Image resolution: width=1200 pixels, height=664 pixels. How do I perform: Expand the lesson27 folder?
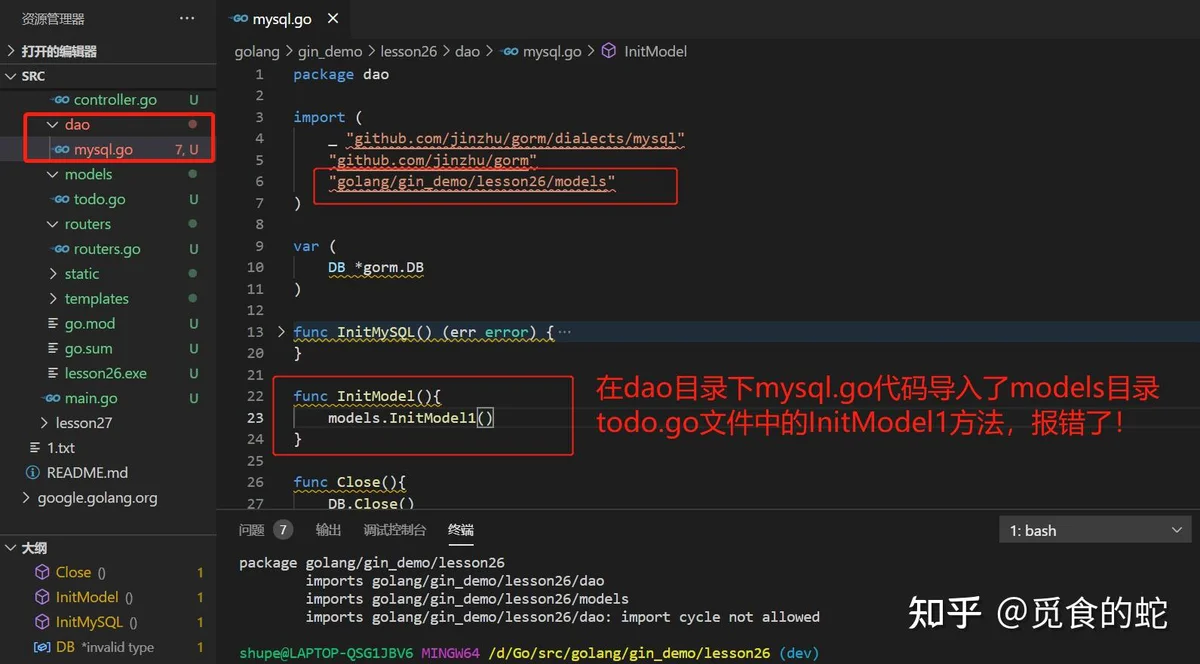click(84, 423)
